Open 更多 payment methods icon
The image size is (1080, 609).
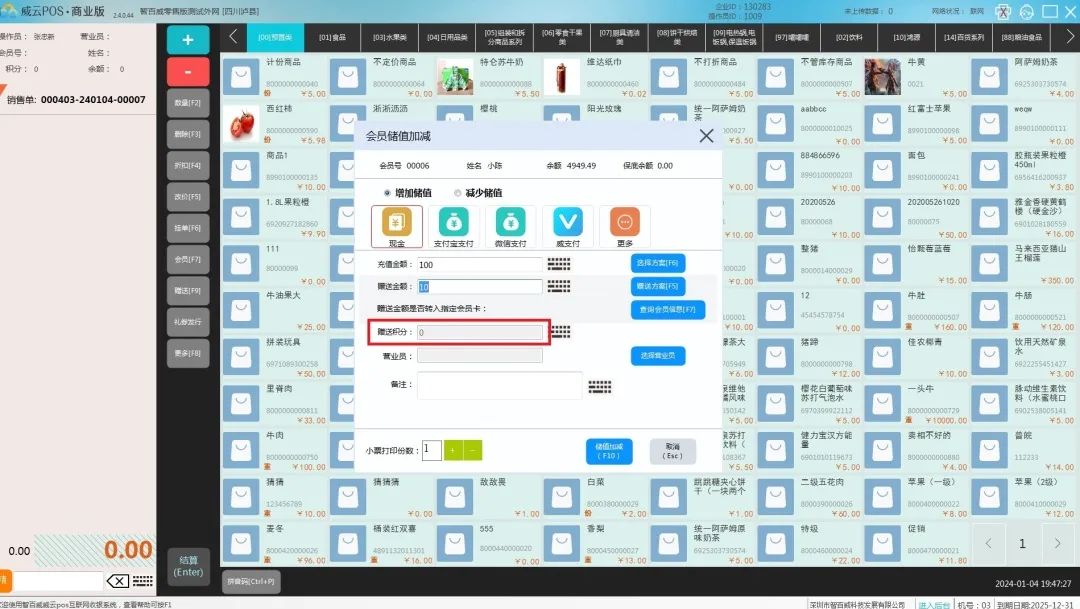624,226
